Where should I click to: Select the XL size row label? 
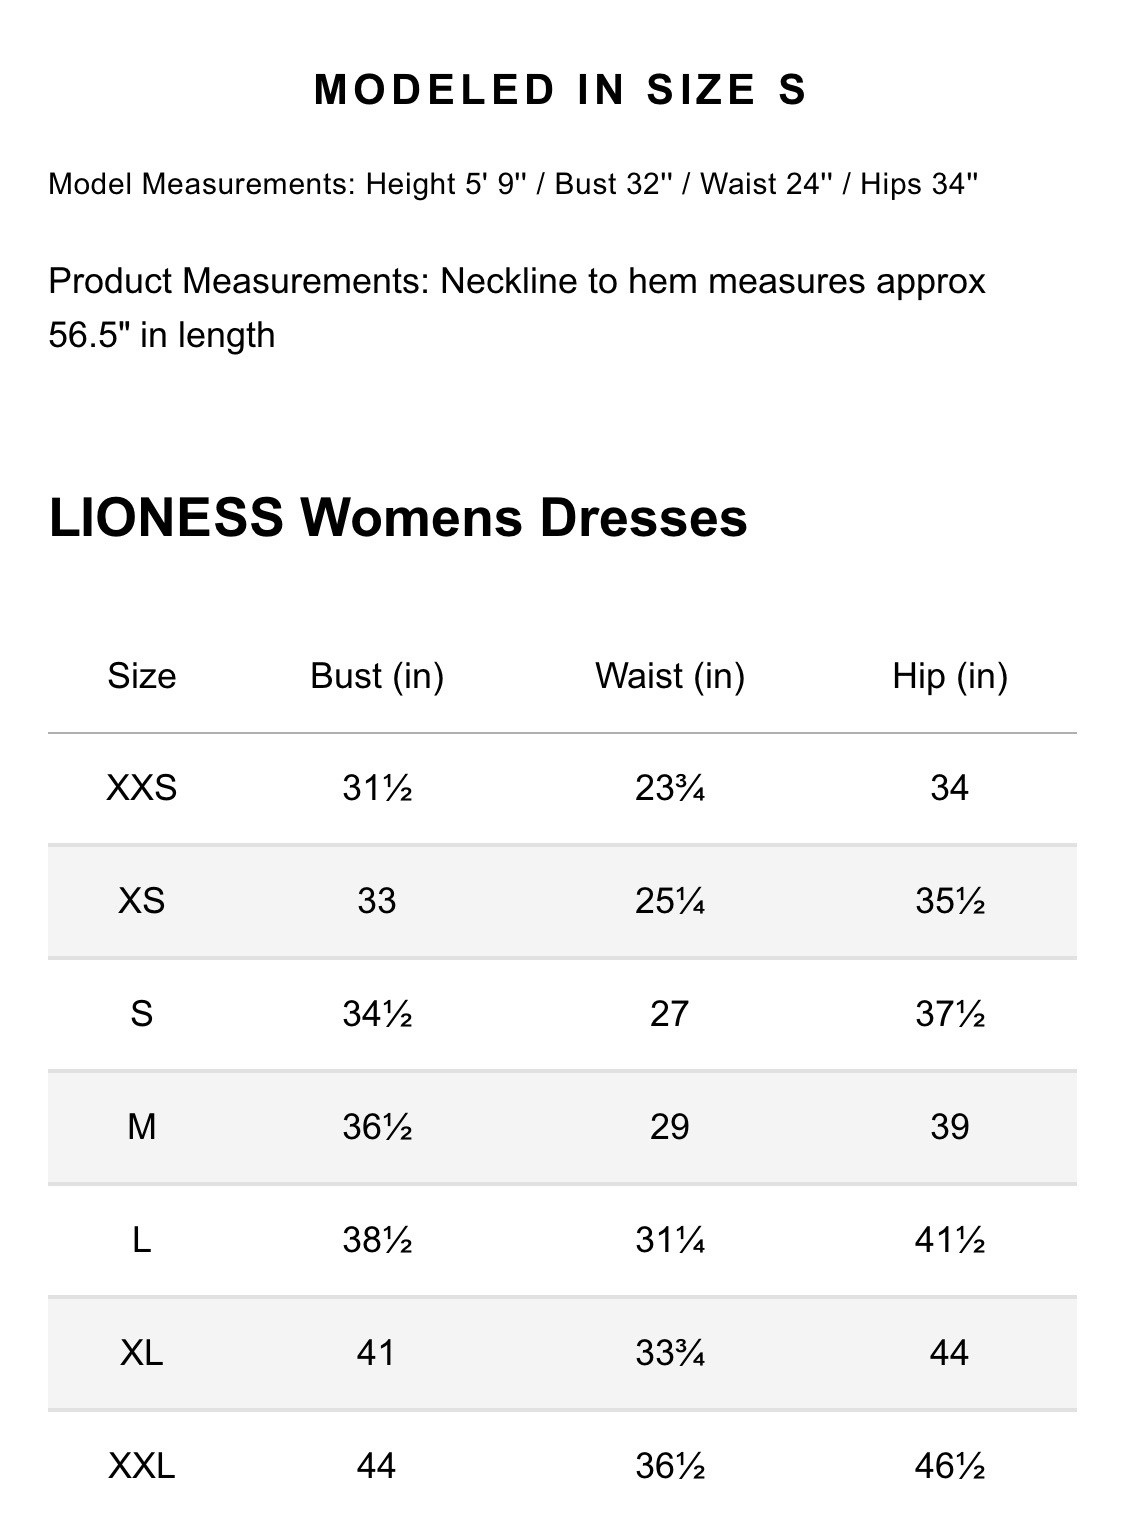click(142, 1353)
